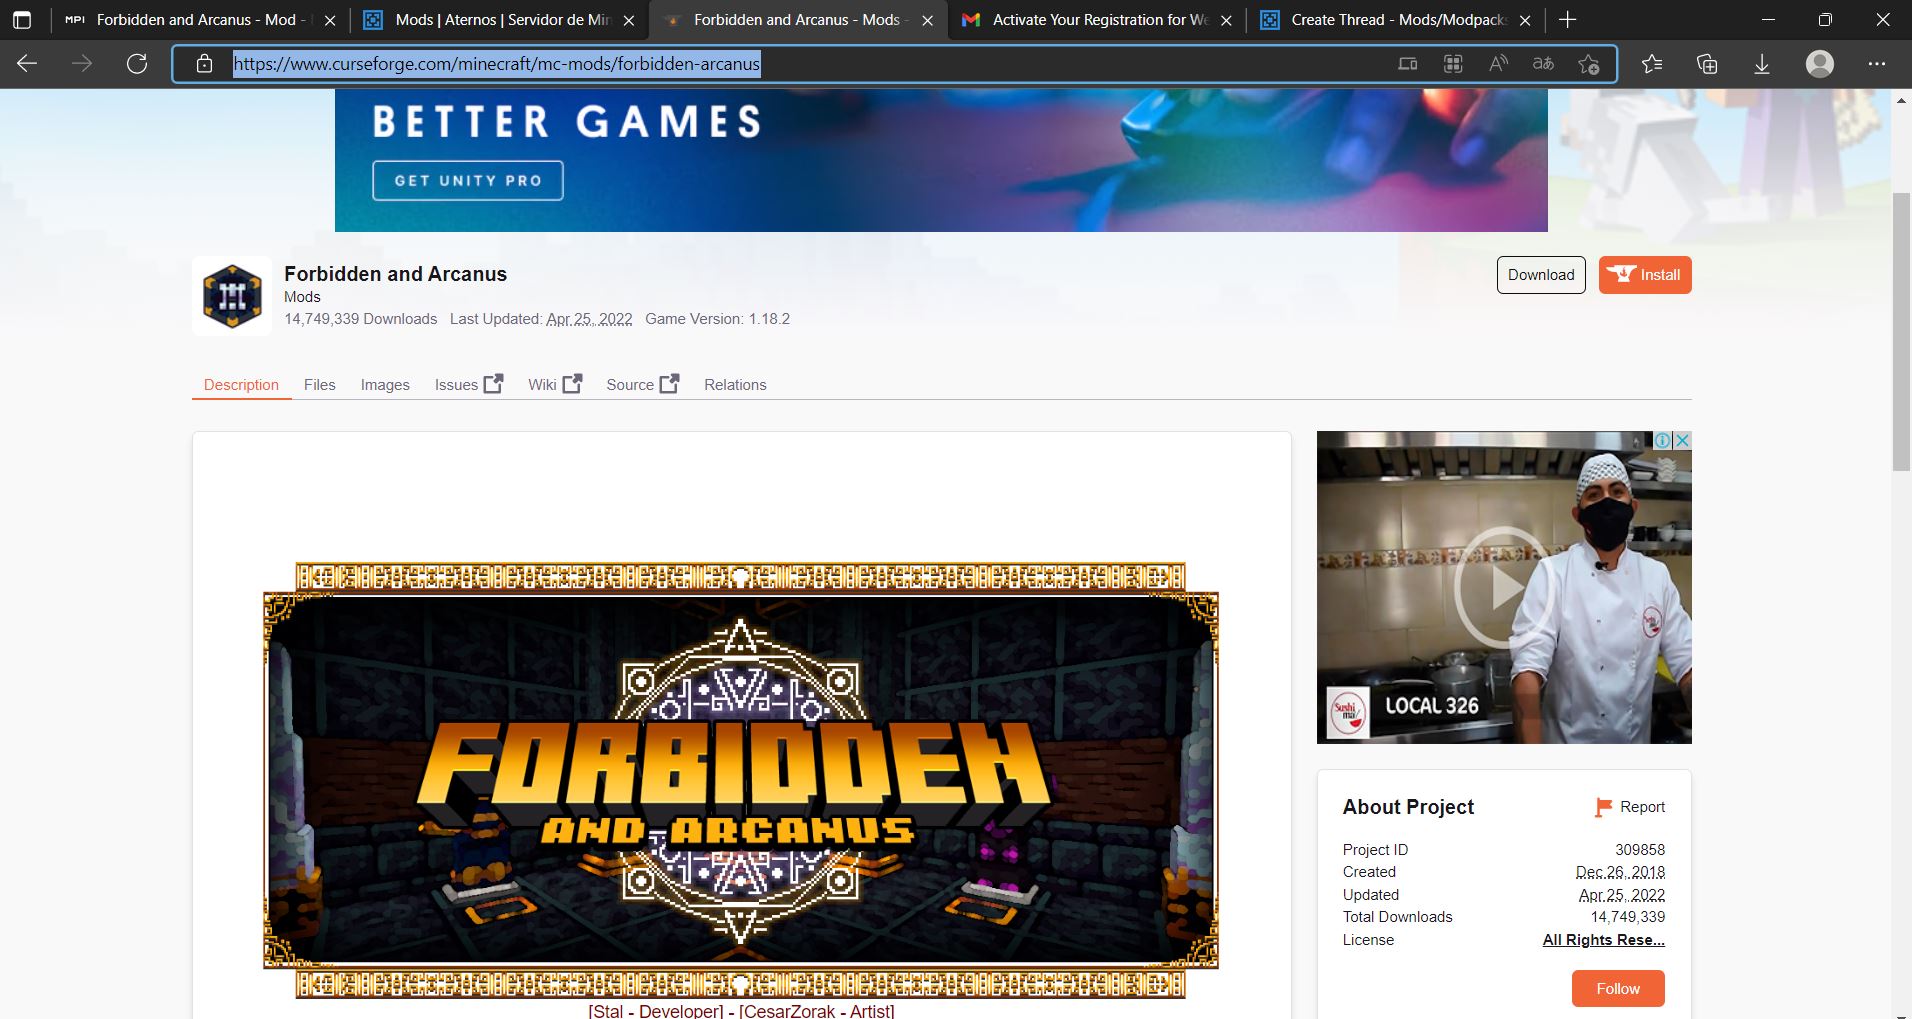Click the Created date Dec 26, 2018
The image size is (1912, 1019).
point(1620,872)
